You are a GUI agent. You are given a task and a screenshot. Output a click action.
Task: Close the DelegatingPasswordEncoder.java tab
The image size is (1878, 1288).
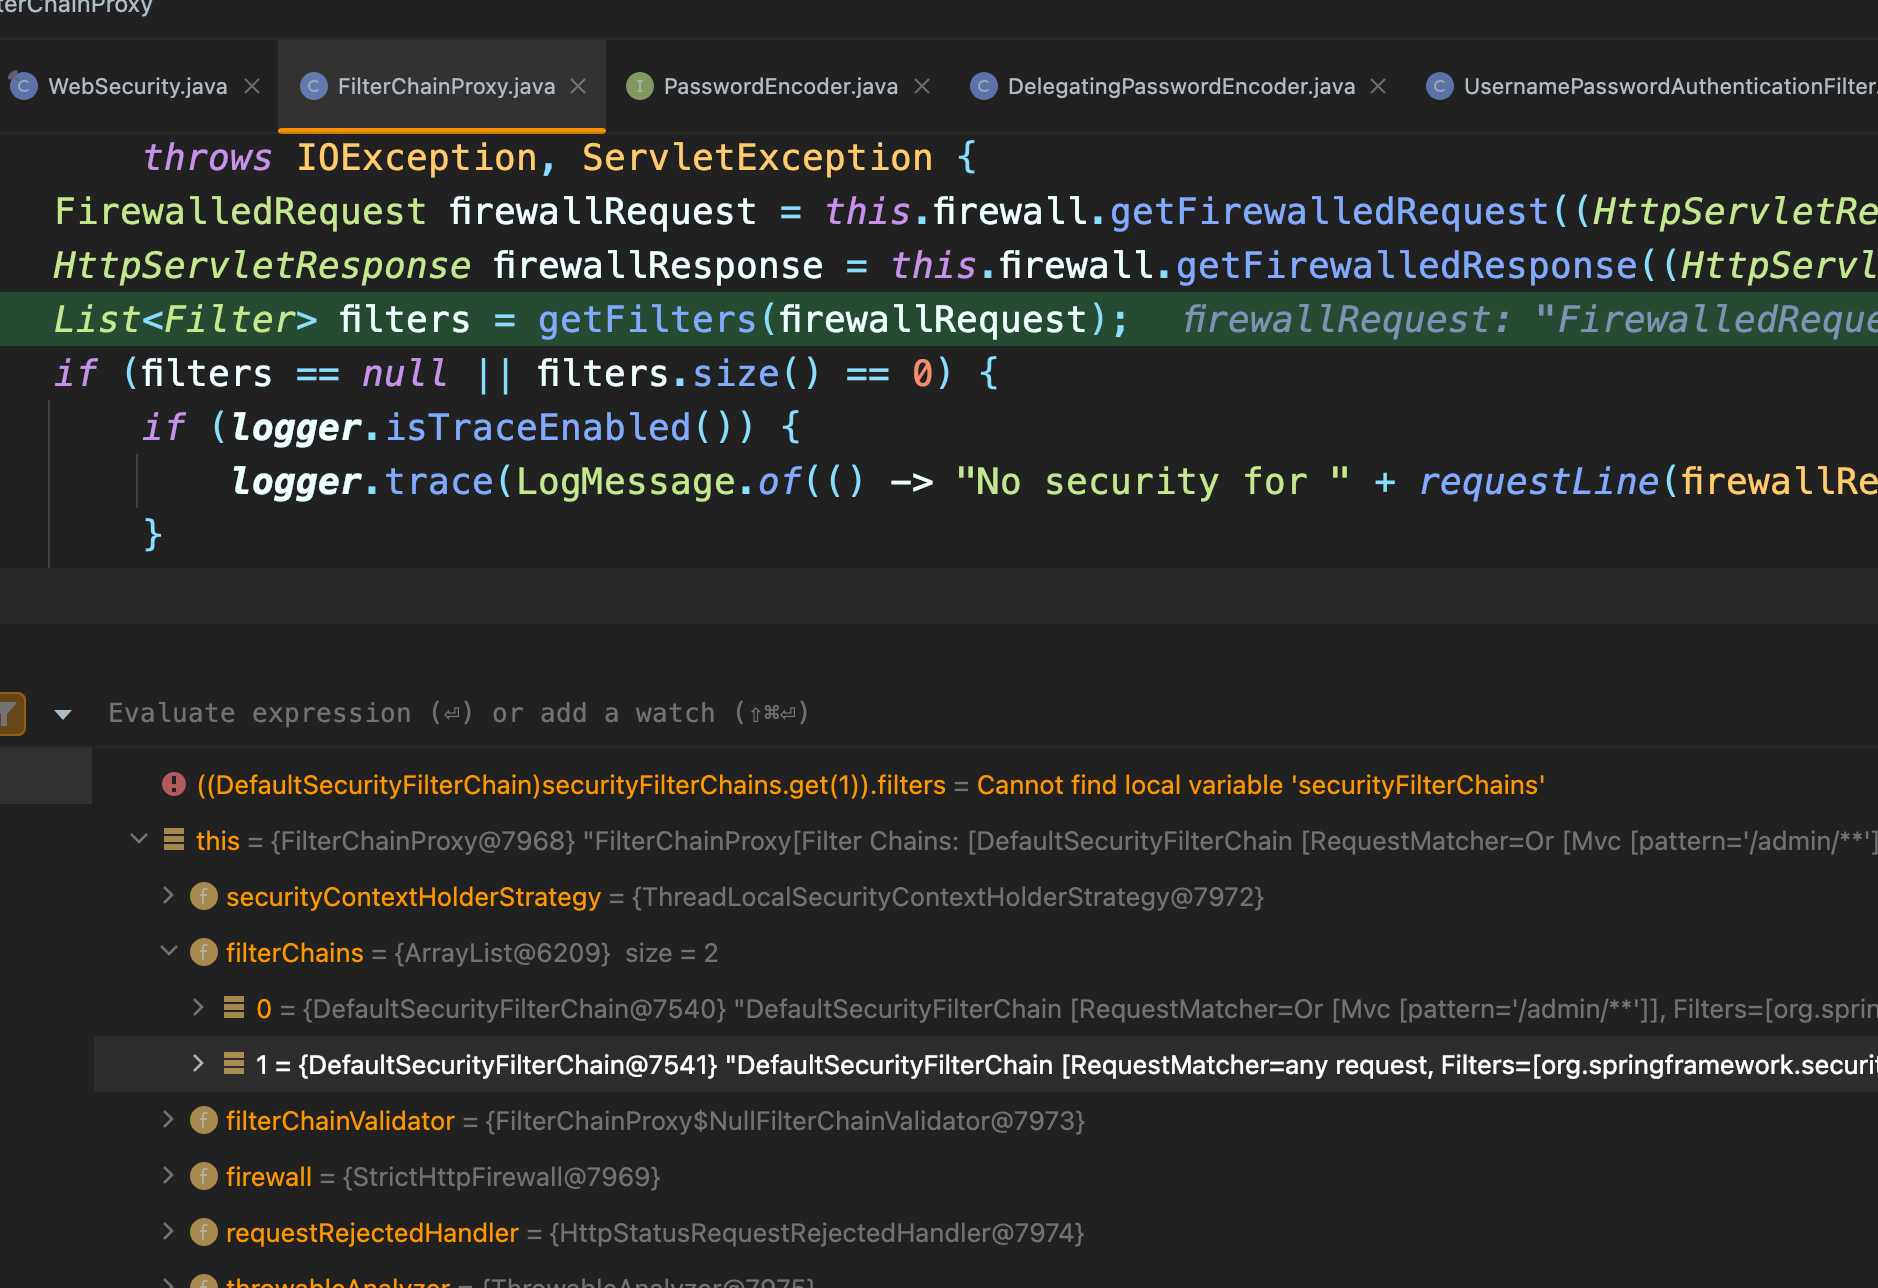click(x=1378, y=87)
